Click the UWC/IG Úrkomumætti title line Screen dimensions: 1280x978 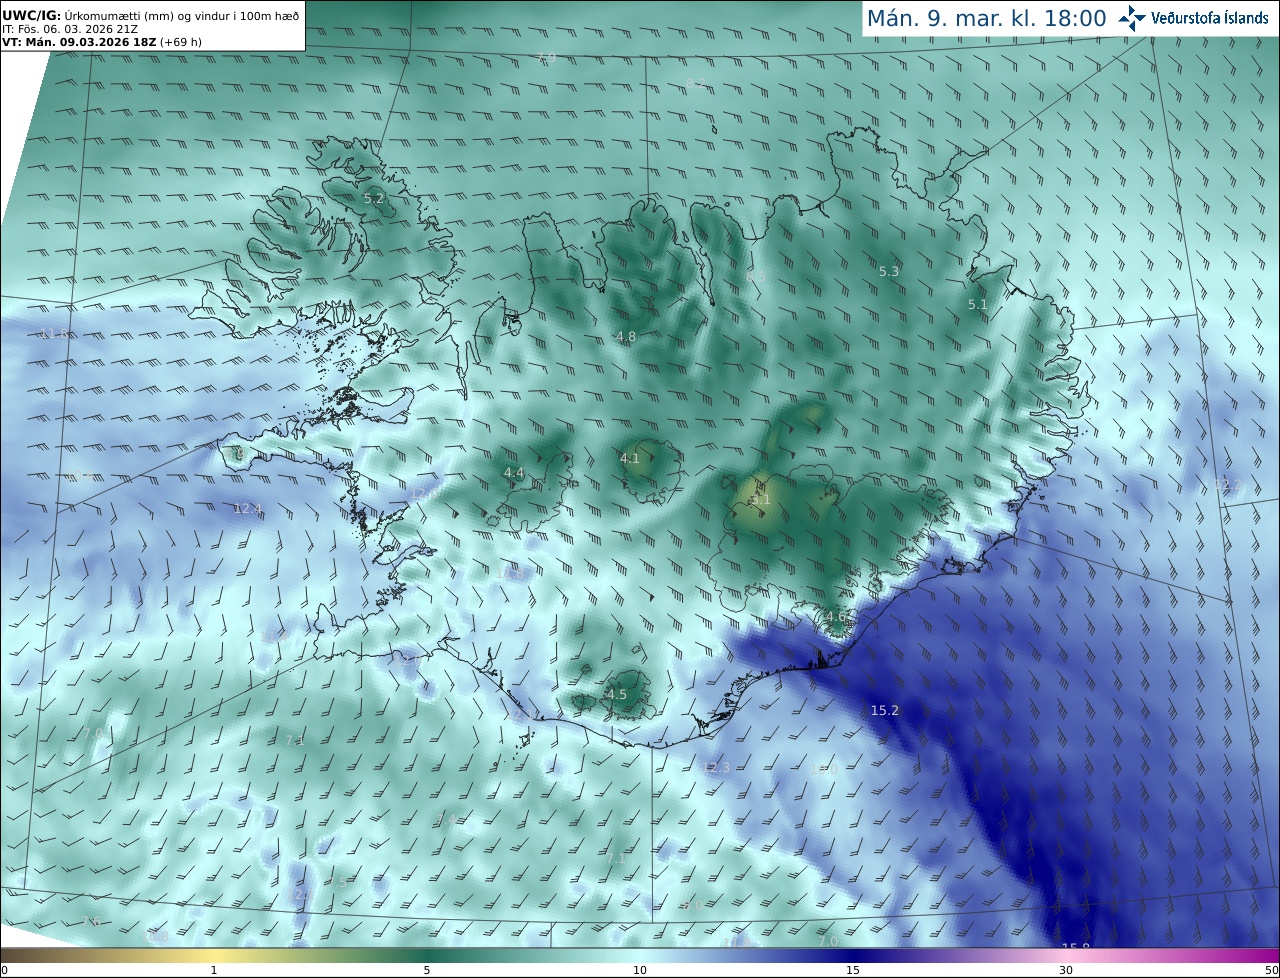(151, 16)
